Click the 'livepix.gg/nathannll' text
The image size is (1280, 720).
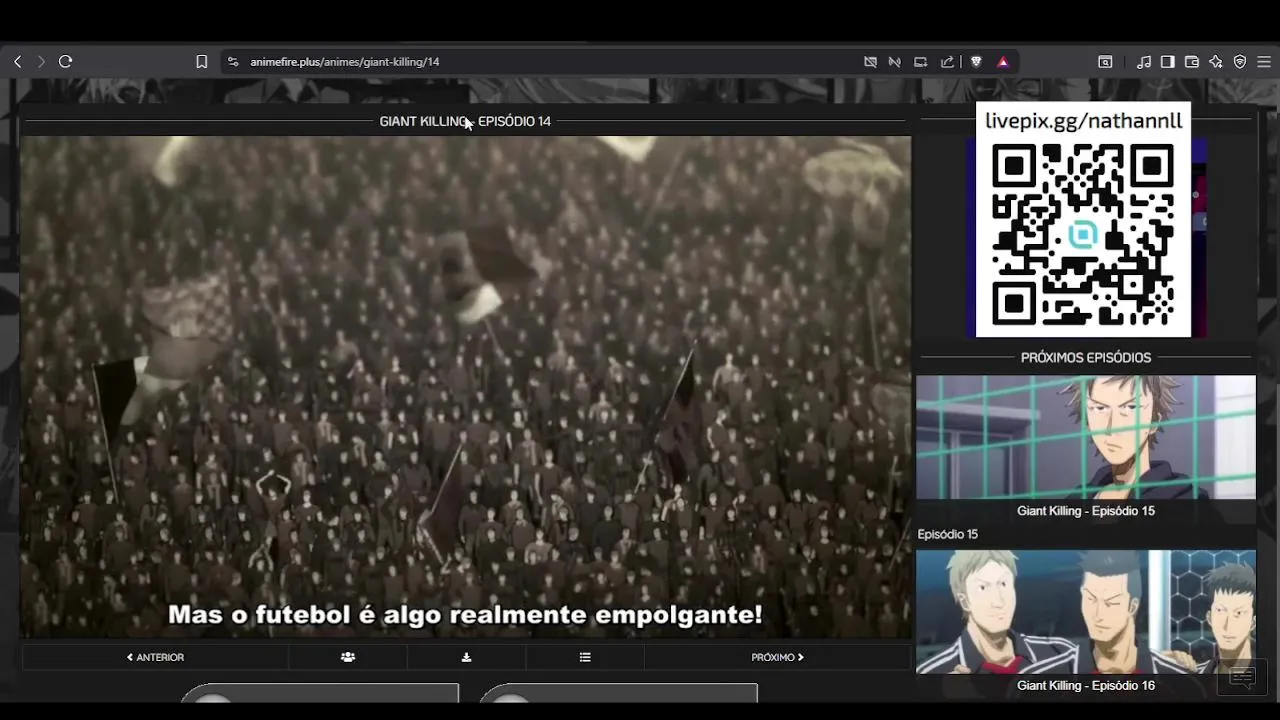(1083, 121)
